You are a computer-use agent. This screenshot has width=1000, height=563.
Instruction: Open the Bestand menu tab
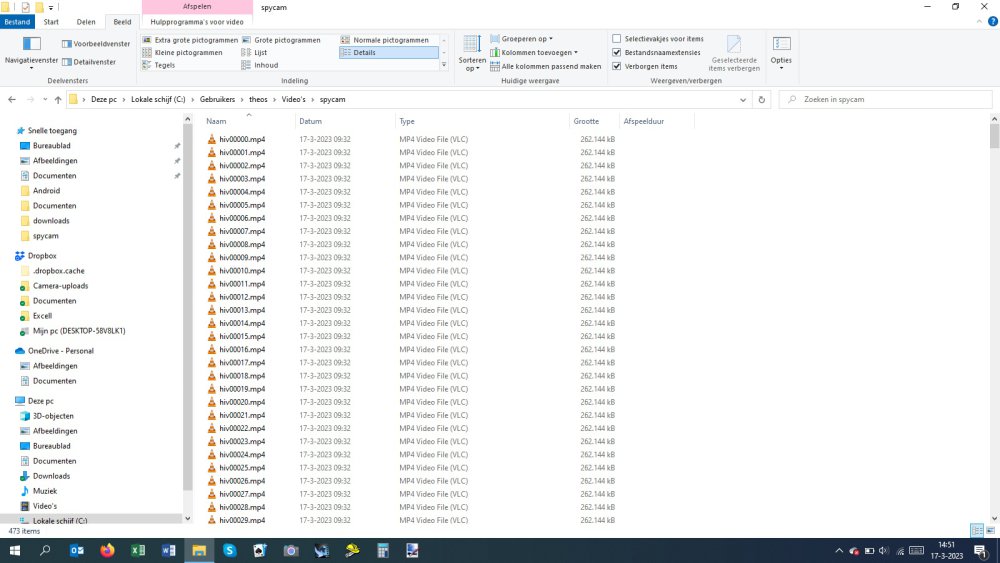[x=17, y=21]
